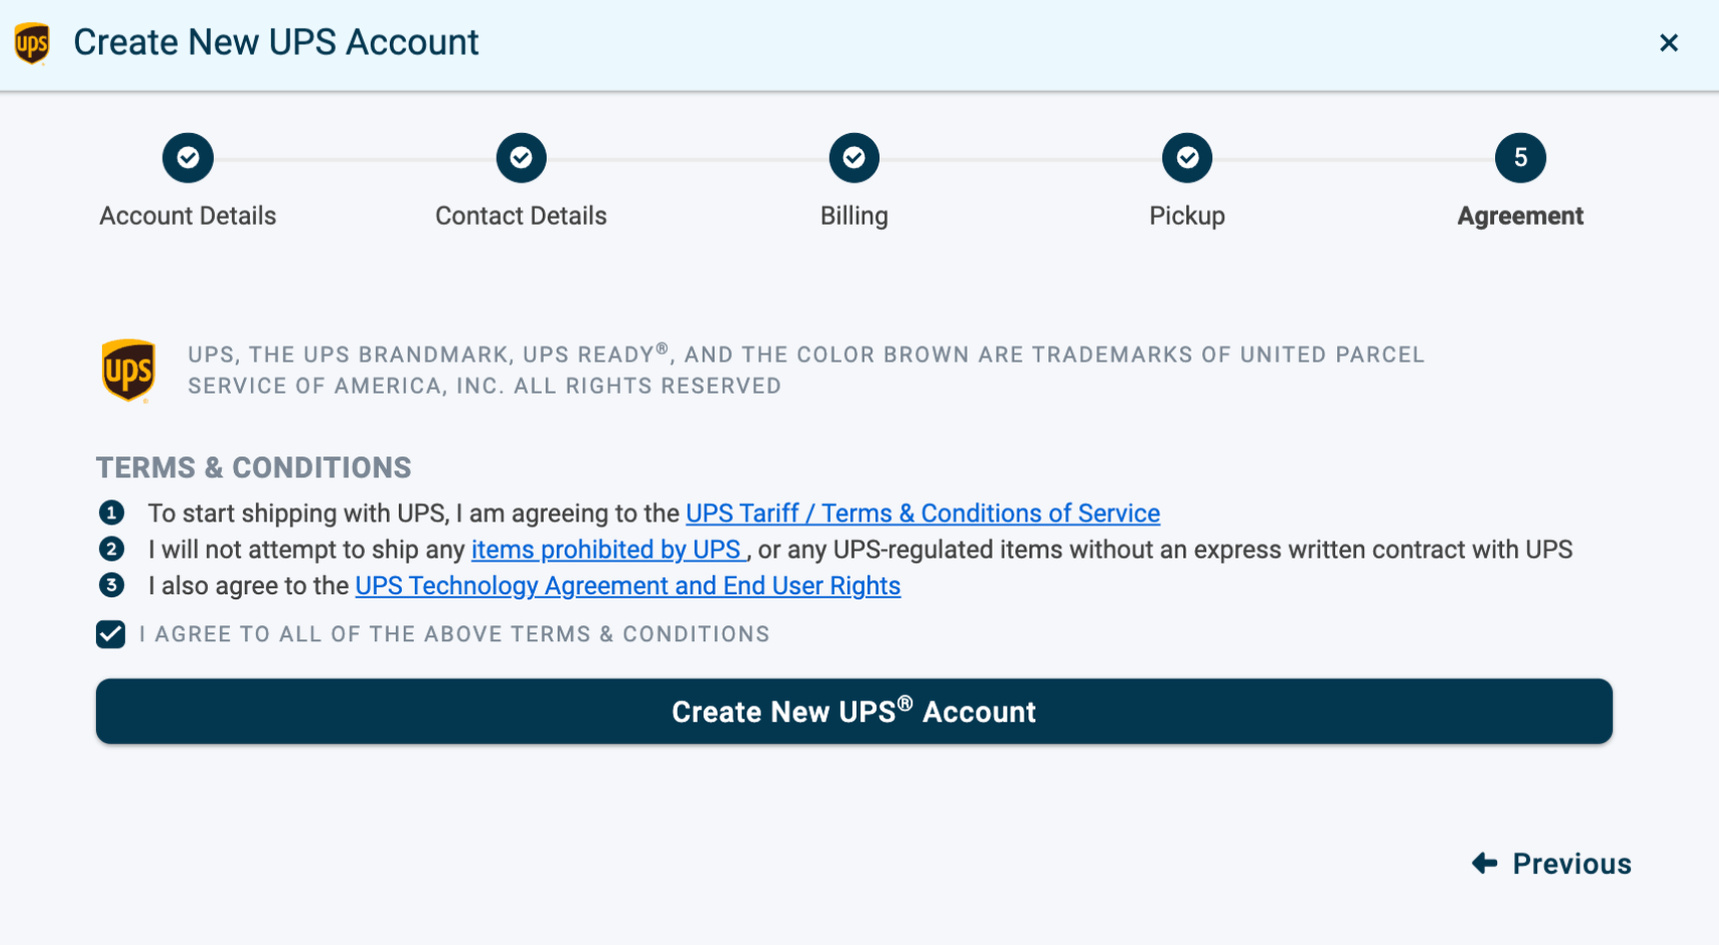Click the numbered bullet 3 in terms list

(111, 585)
